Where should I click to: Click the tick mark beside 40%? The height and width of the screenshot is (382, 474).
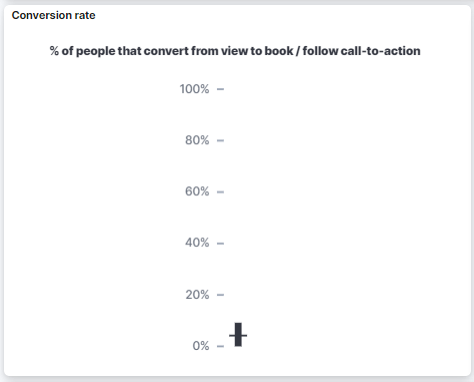point(220,243)
